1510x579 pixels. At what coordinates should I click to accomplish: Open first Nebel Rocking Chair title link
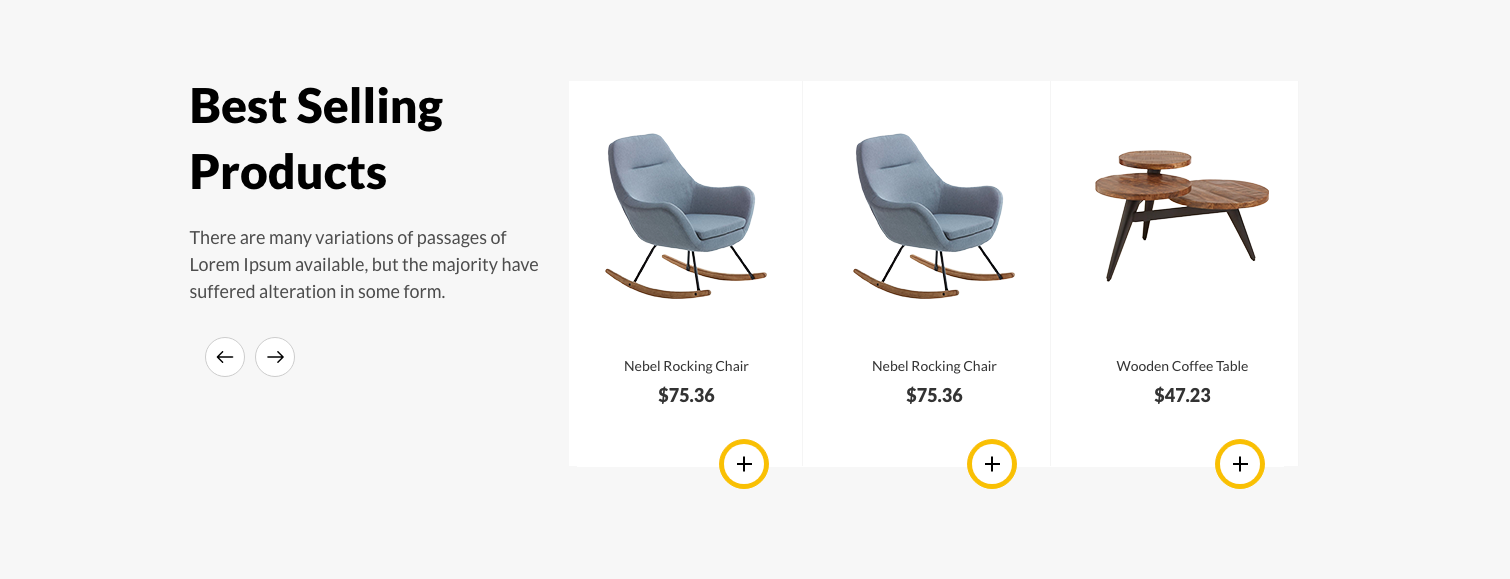(x=686, y=366)
